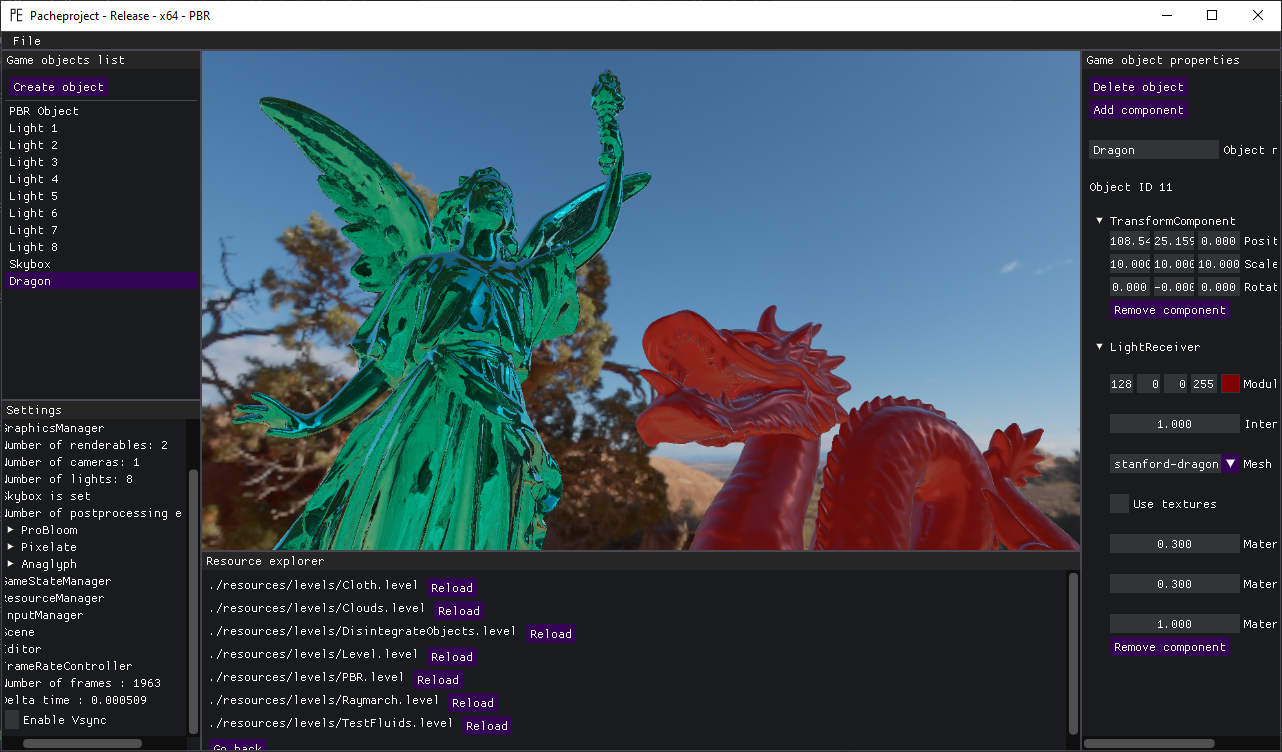The height and width of the screenshot is (752, 1282).
Task: Reload the PBR.level file
Action: click(x=438, y=680)
